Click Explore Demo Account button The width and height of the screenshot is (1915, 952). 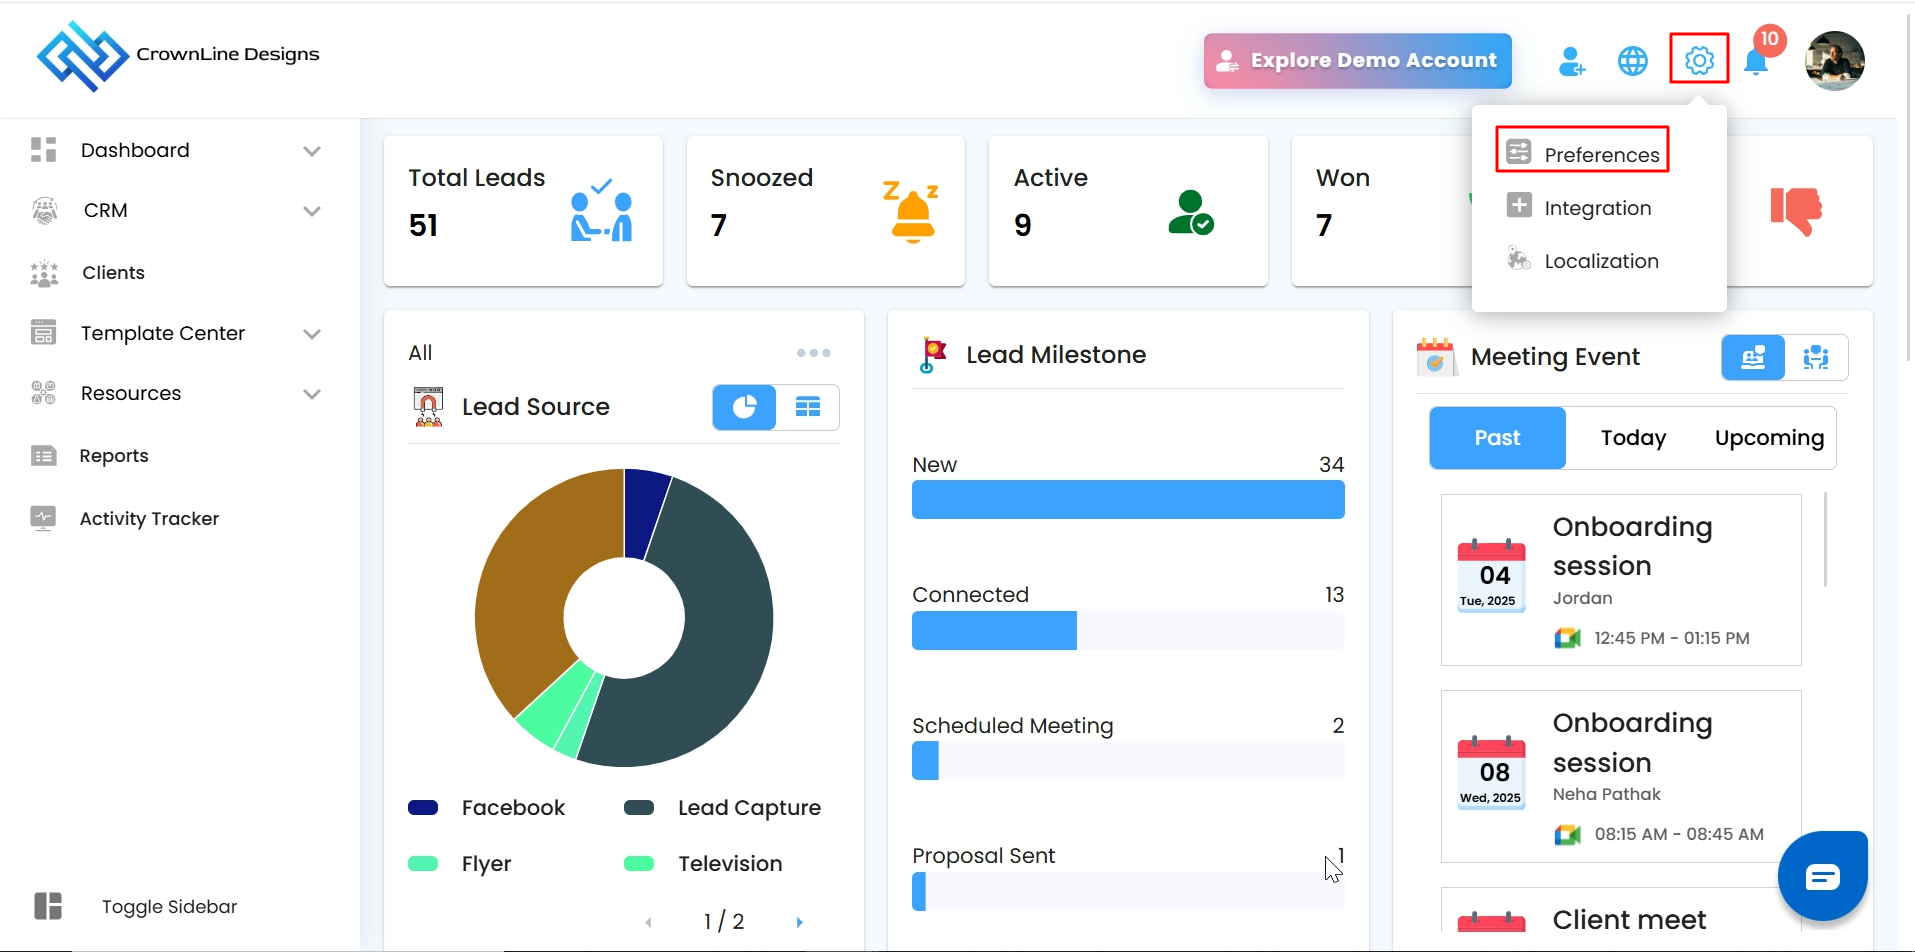coord(1357,61)
